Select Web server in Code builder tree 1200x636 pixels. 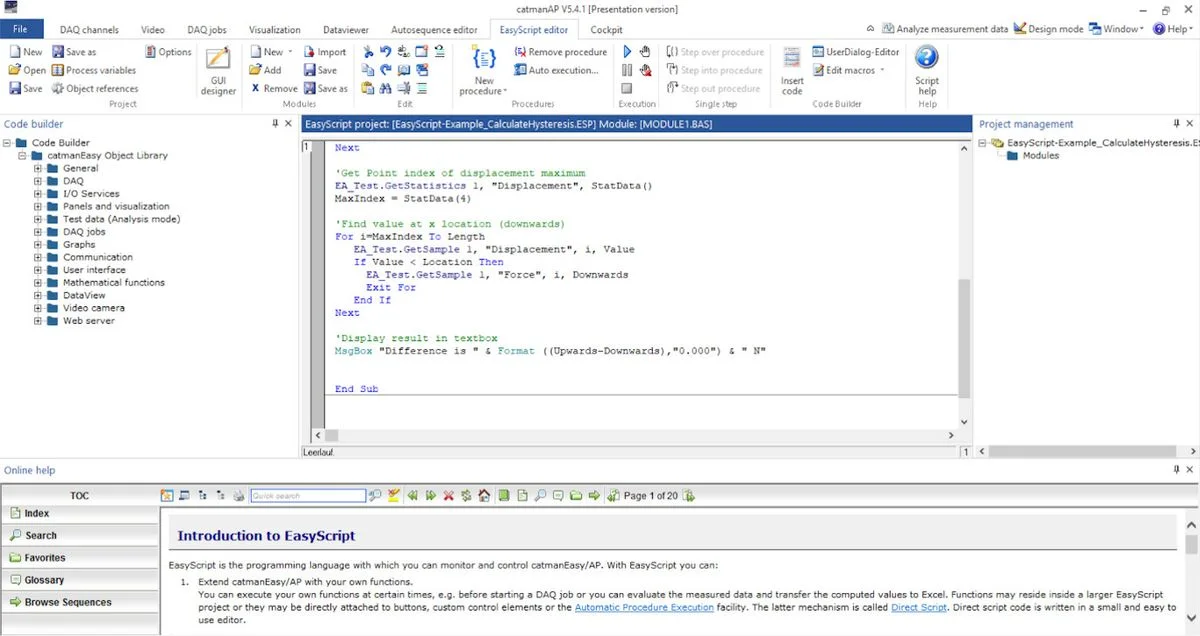[x=88, y=321]
